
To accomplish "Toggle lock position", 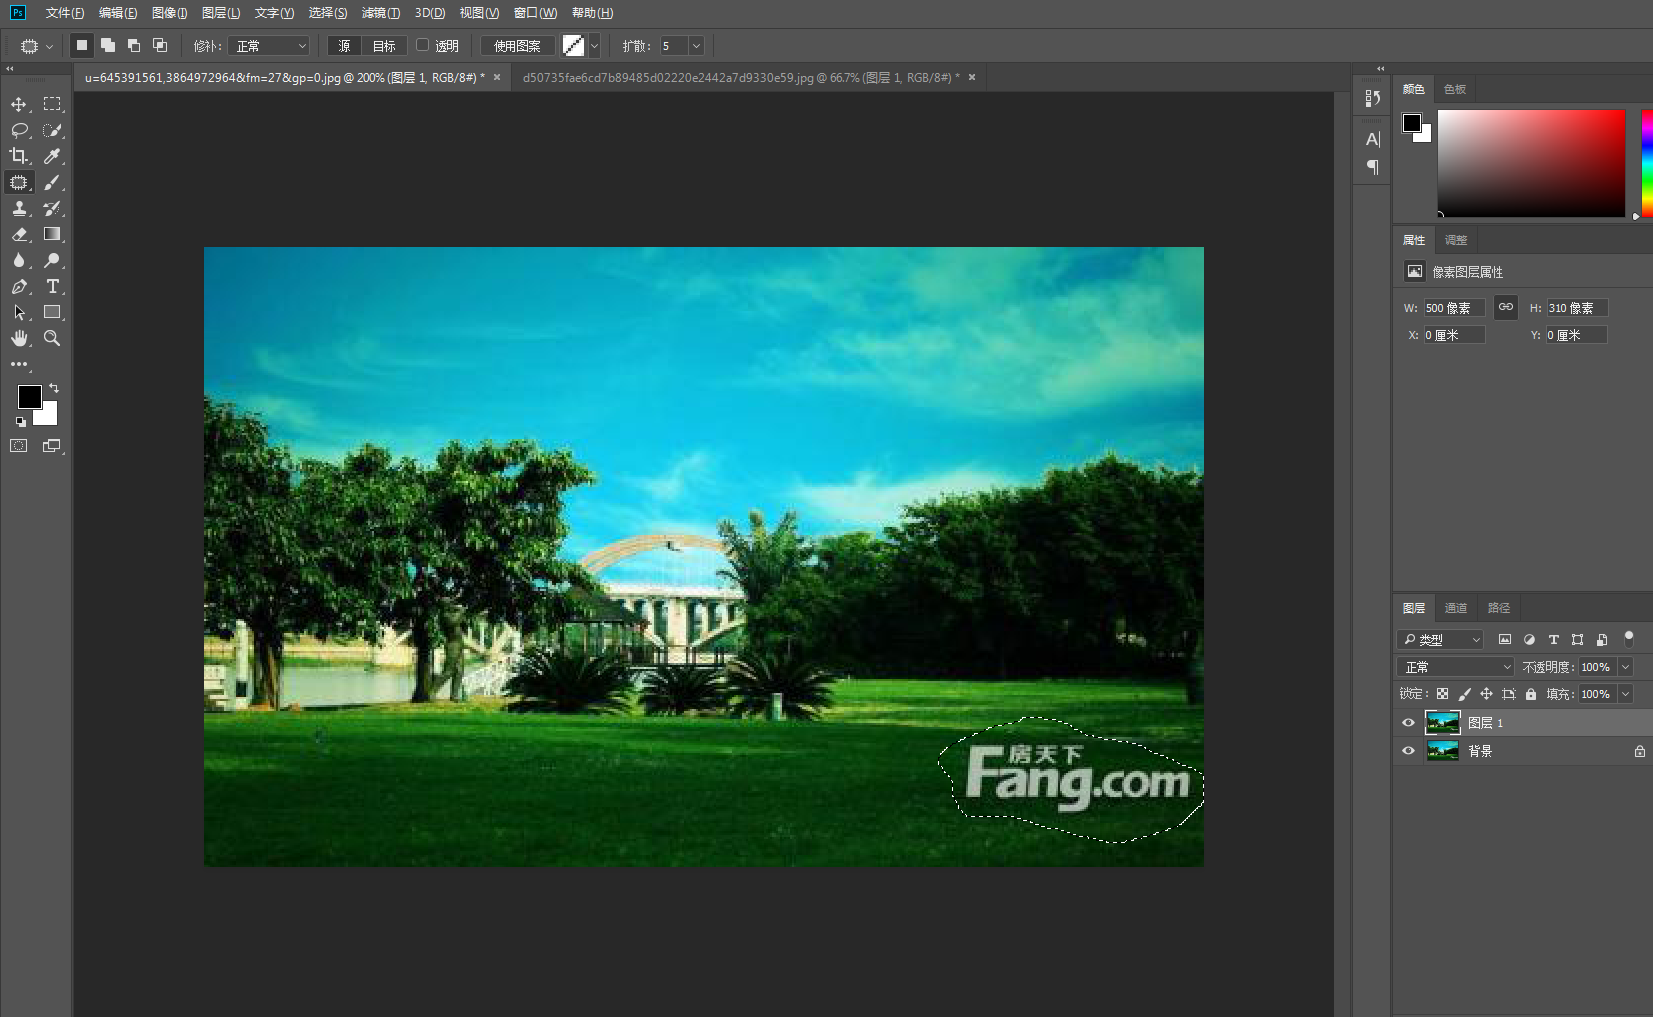I will 1486,694.
